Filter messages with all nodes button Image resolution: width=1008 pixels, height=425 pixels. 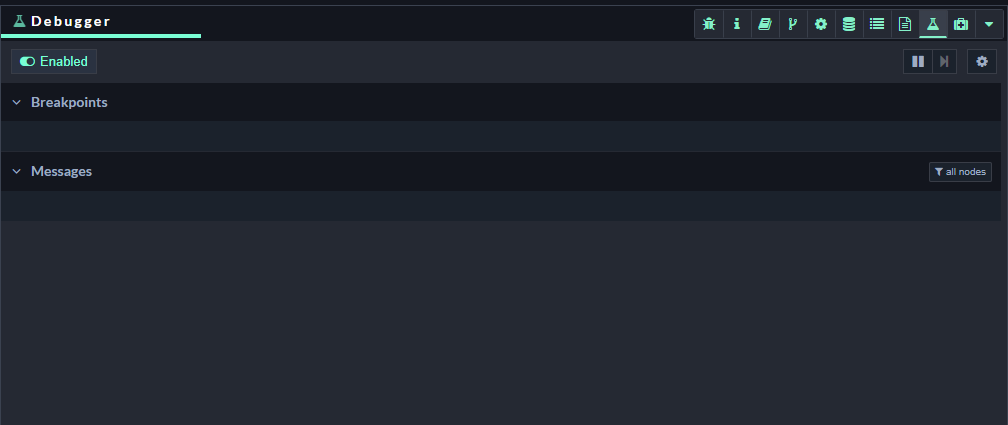960,172
